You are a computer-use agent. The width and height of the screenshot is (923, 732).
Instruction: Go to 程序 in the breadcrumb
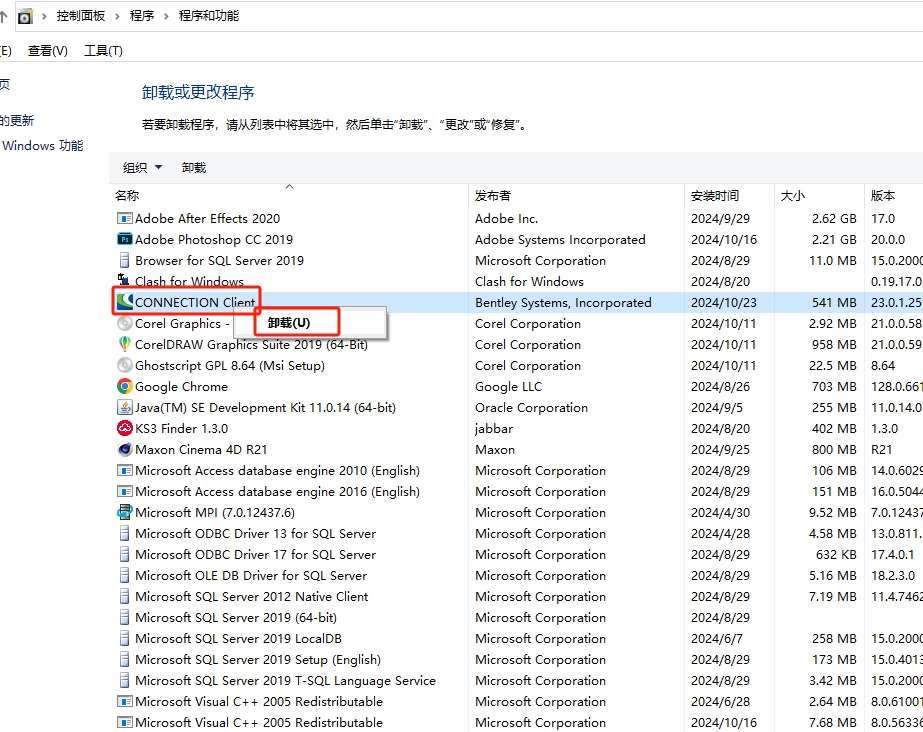coord(142,16)
